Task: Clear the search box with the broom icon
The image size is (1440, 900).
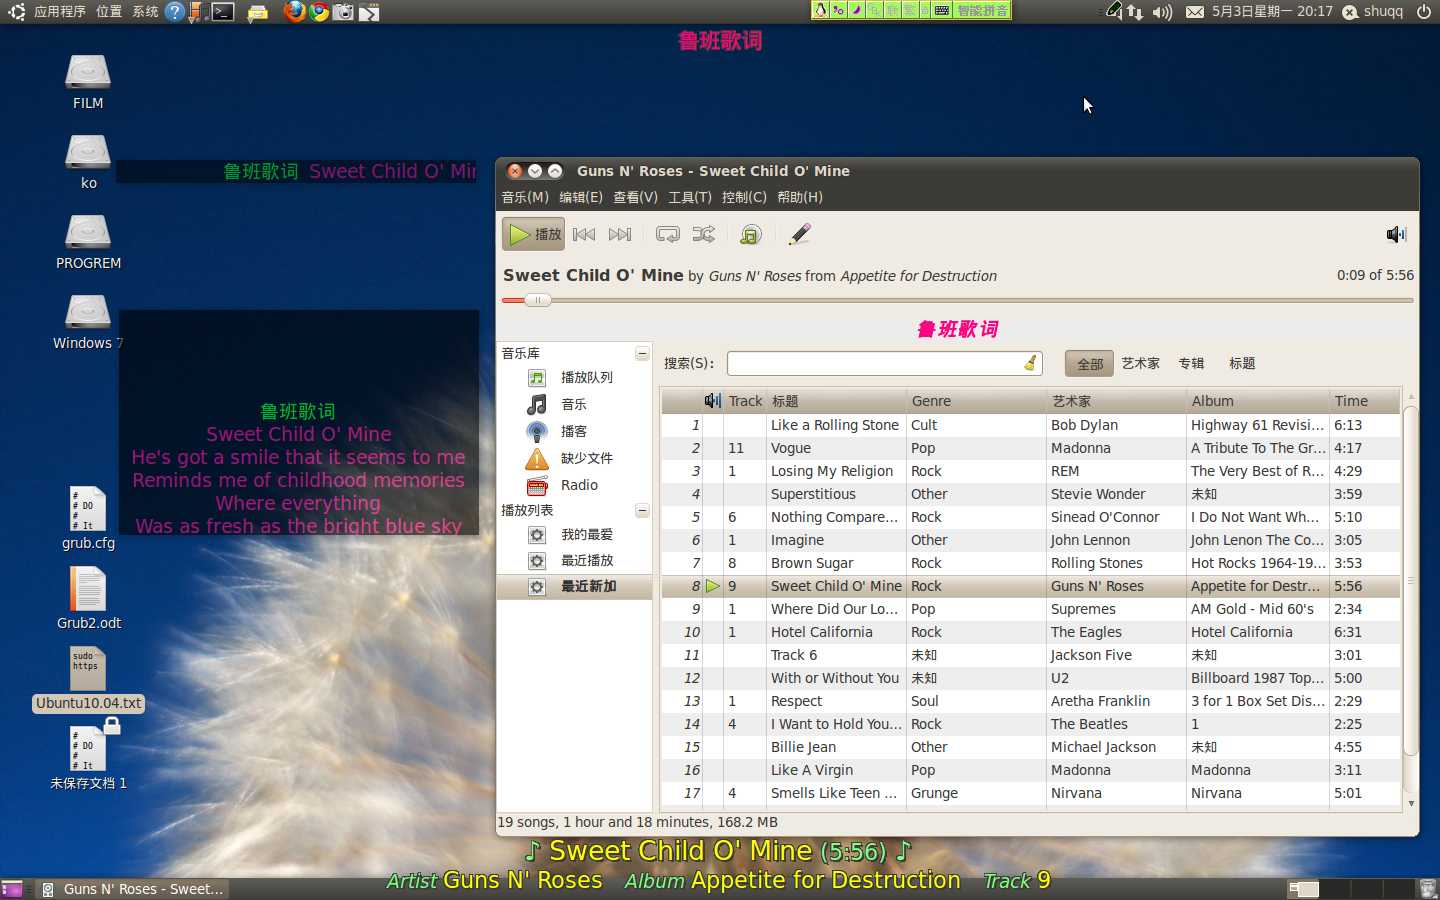Action: pos(1030,363)
